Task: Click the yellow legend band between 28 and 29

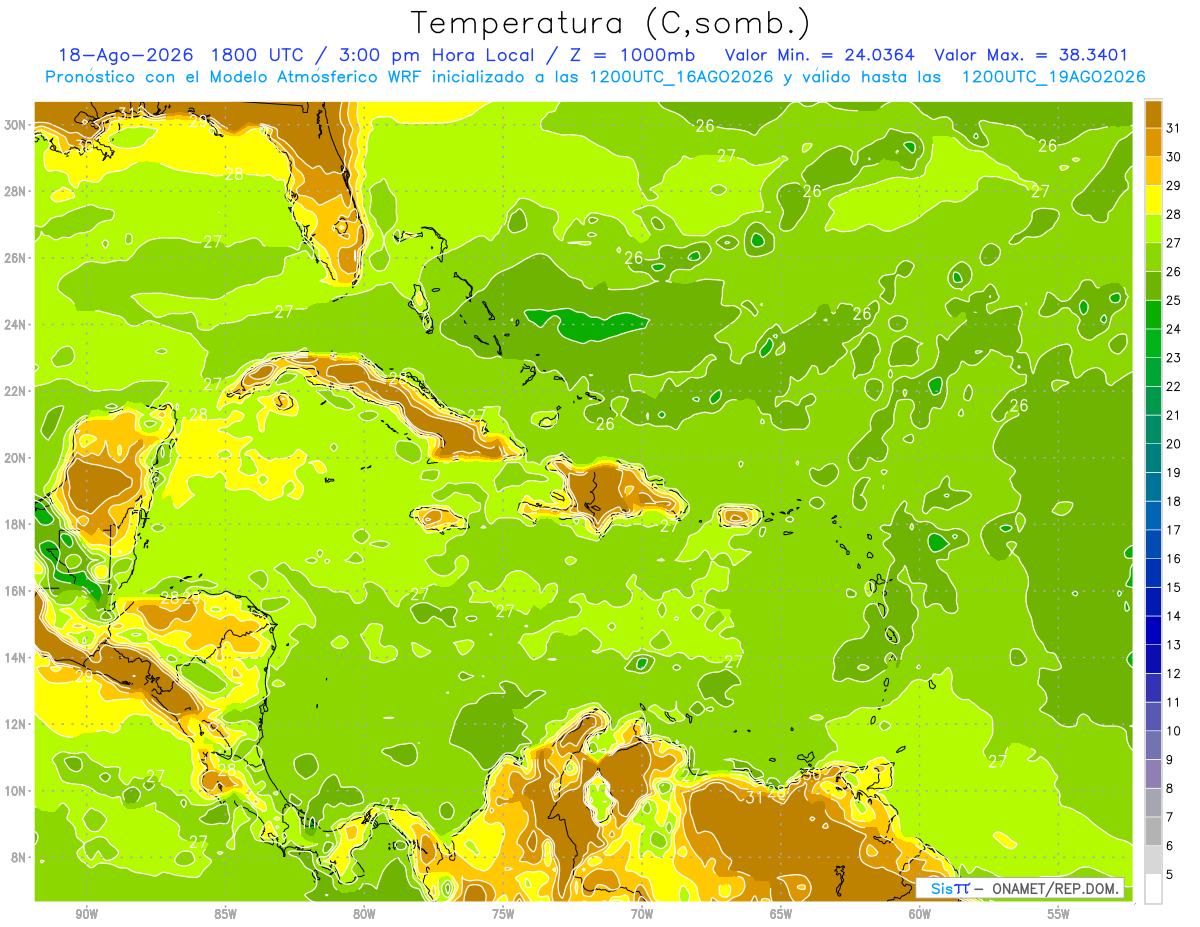Action: 1153,199
